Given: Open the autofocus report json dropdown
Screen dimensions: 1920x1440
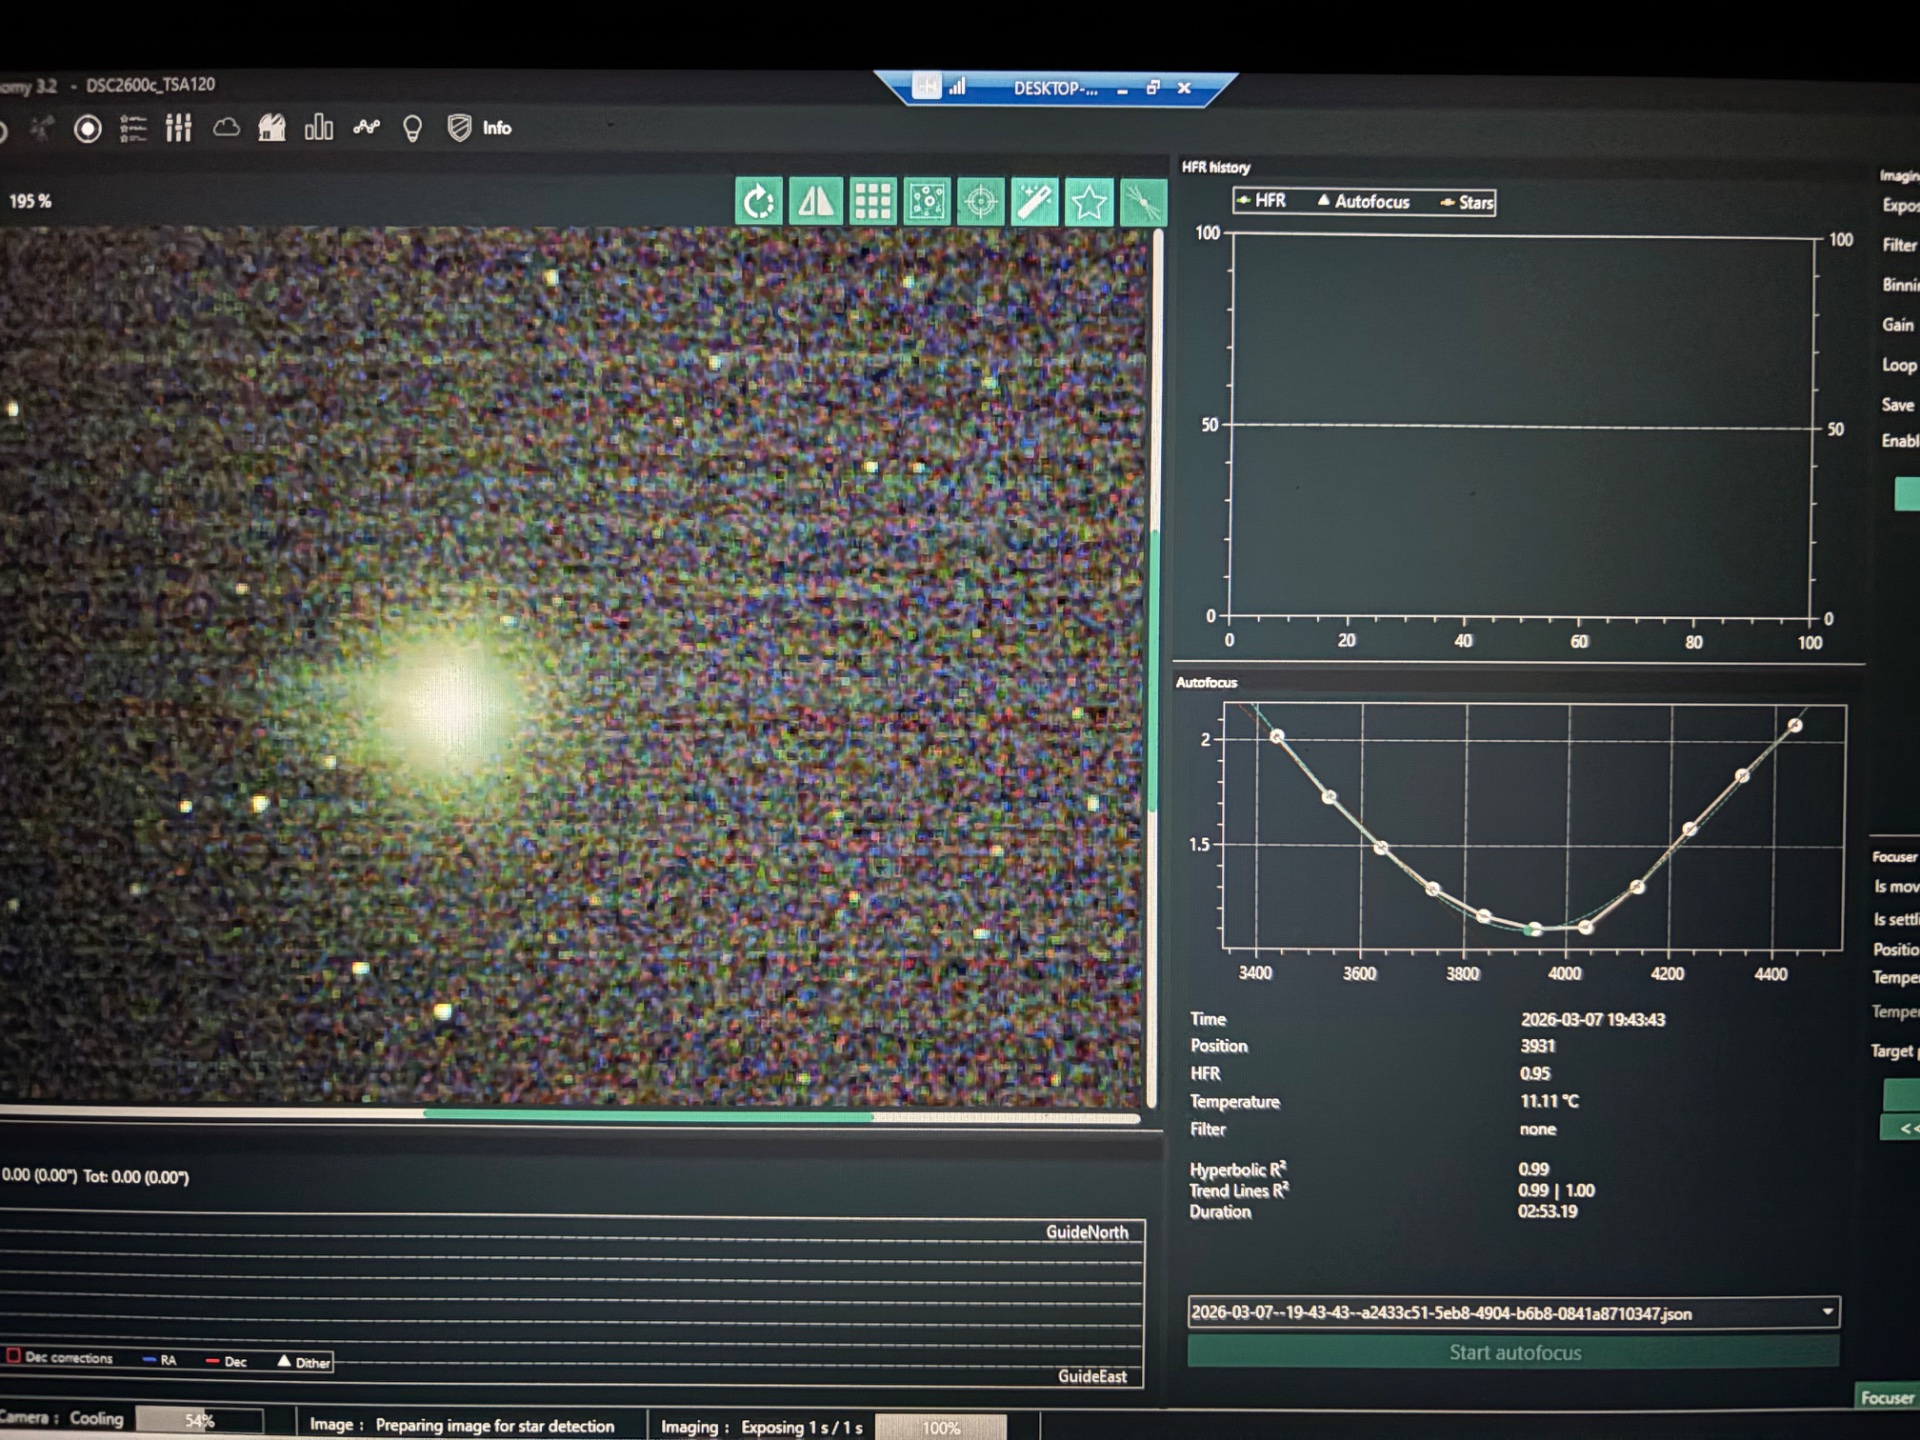Looking at the screenshot, I should (x=1514, y=1313).
